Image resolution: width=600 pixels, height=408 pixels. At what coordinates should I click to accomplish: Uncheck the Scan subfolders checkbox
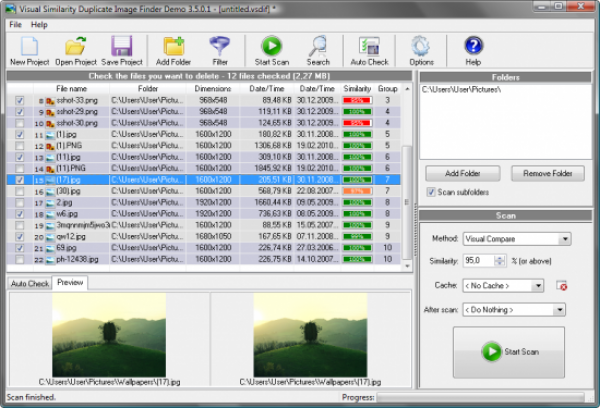tap(431, 191)
